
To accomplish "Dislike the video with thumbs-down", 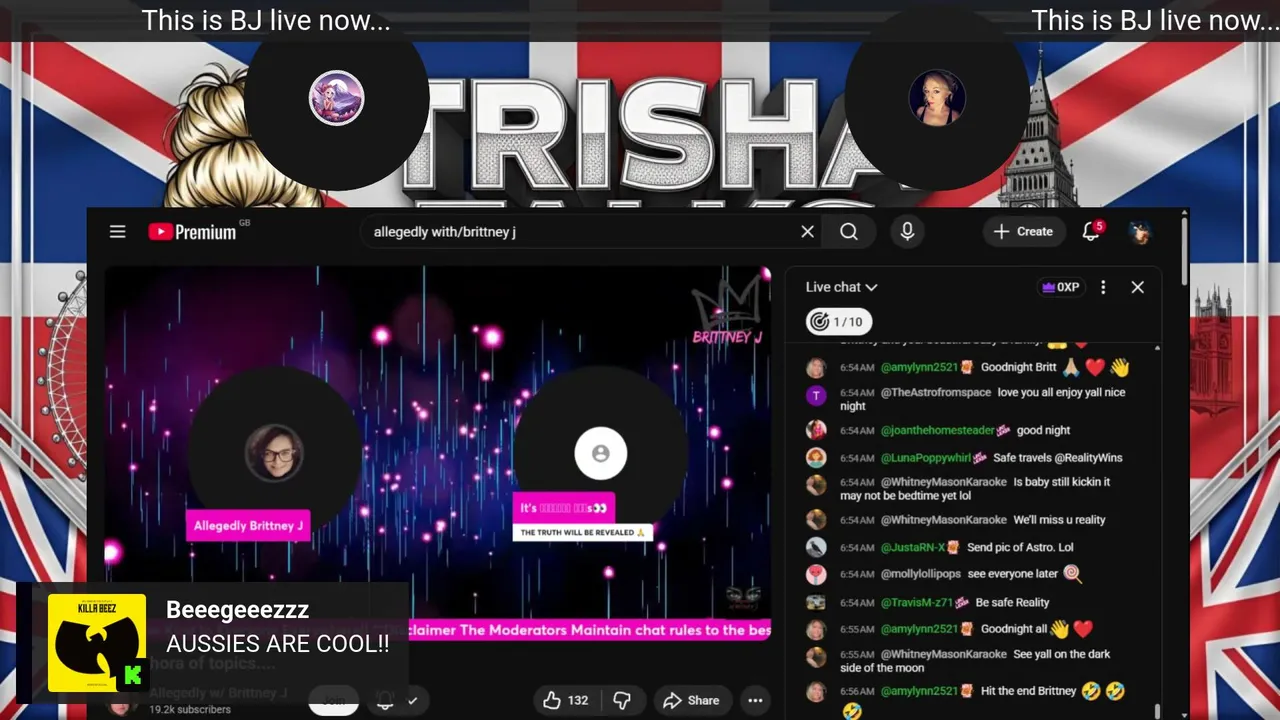I will tap(621, 700).
